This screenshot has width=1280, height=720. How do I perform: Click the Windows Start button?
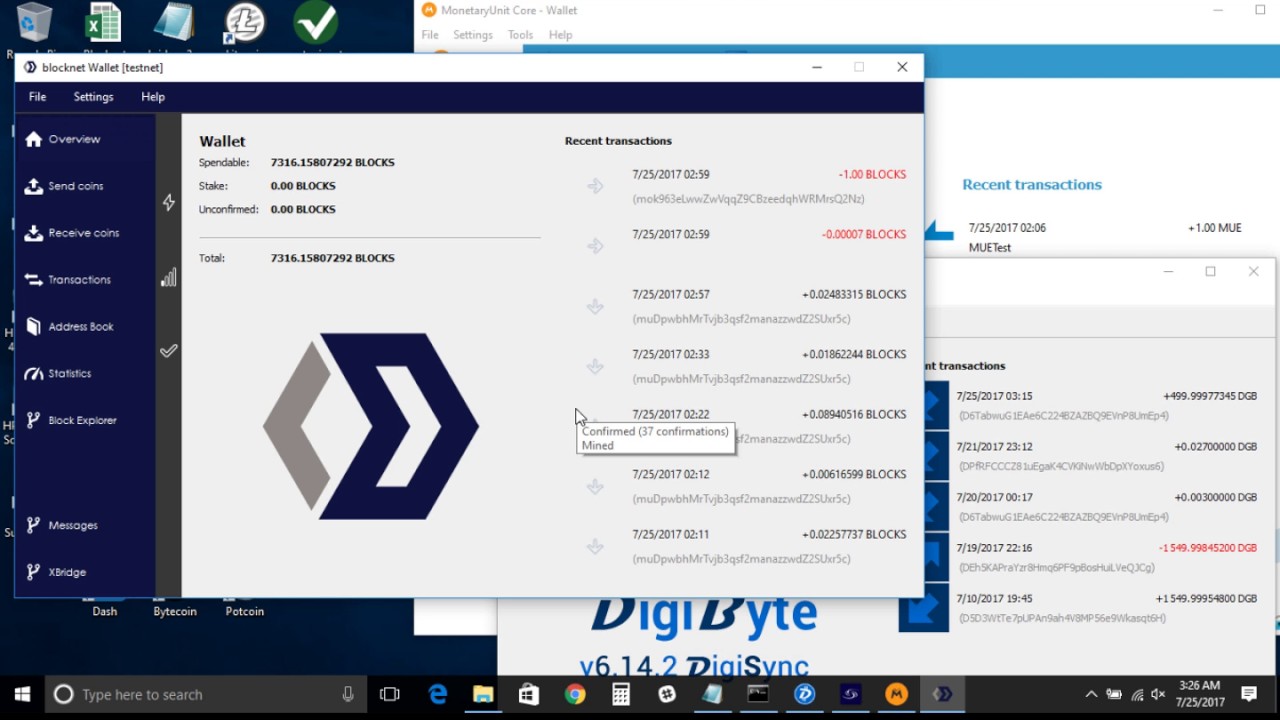(x=23, y=694)
